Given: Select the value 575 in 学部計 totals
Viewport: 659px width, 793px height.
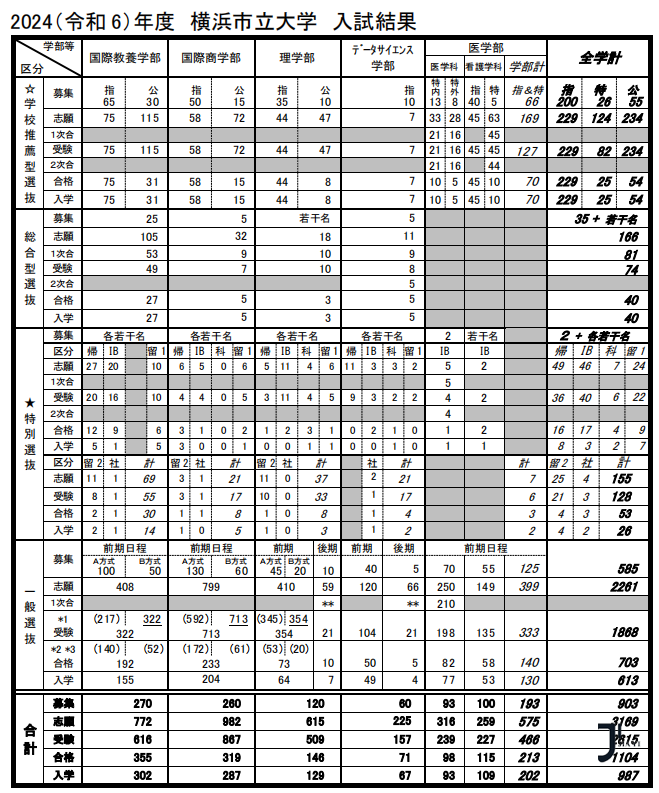Looking at the screenshot, I should coord(529,722).
